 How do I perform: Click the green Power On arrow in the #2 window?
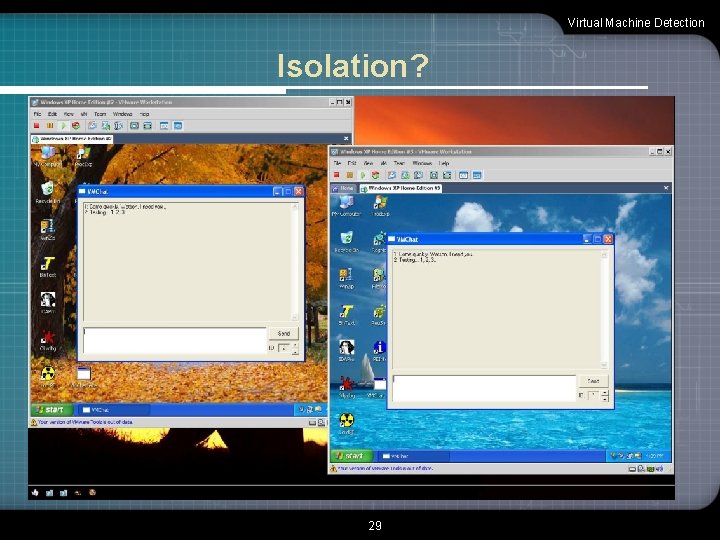63,126
